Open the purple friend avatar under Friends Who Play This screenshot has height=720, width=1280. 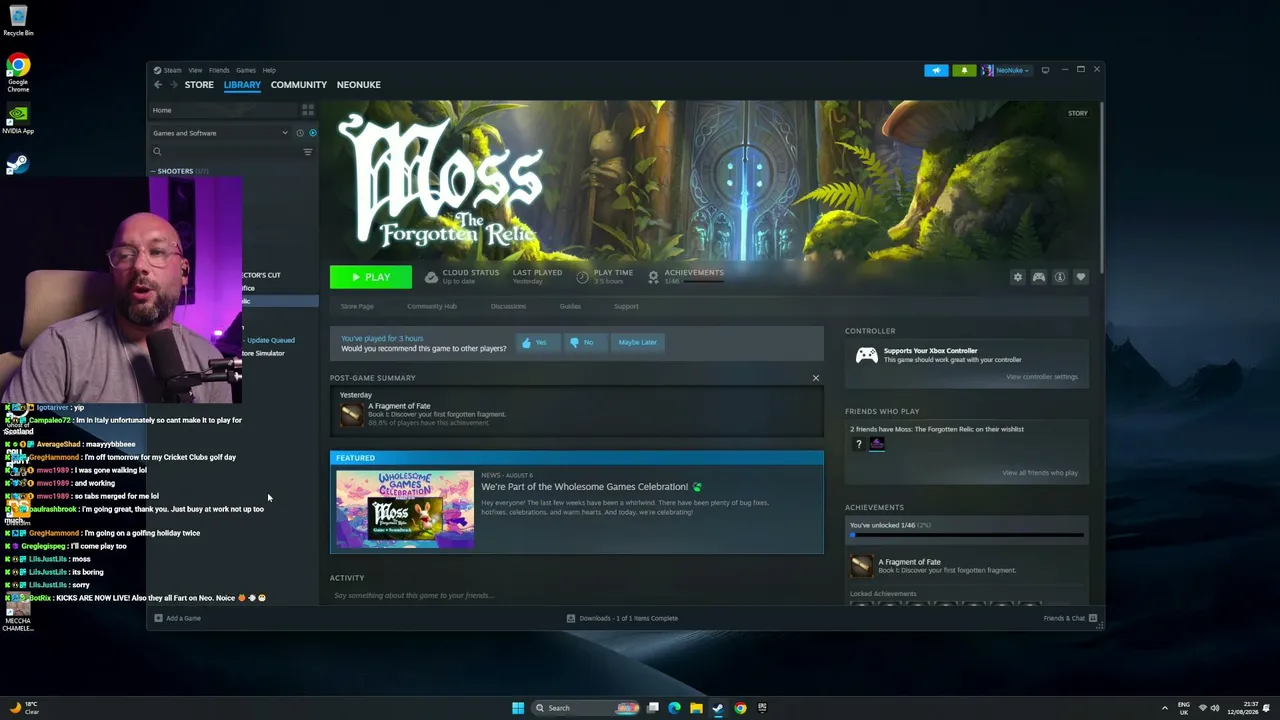point(877,444)
